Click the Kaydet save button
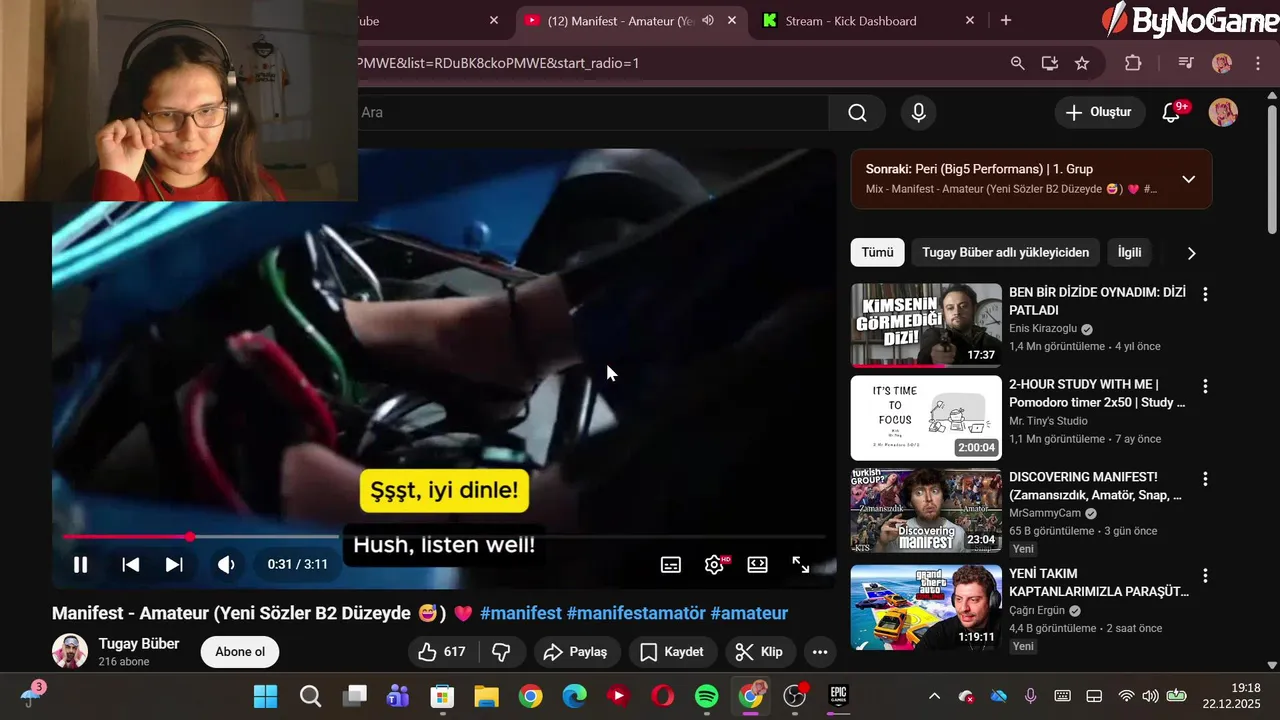The height and width of the screenshot is (720, 1280). 671,652
